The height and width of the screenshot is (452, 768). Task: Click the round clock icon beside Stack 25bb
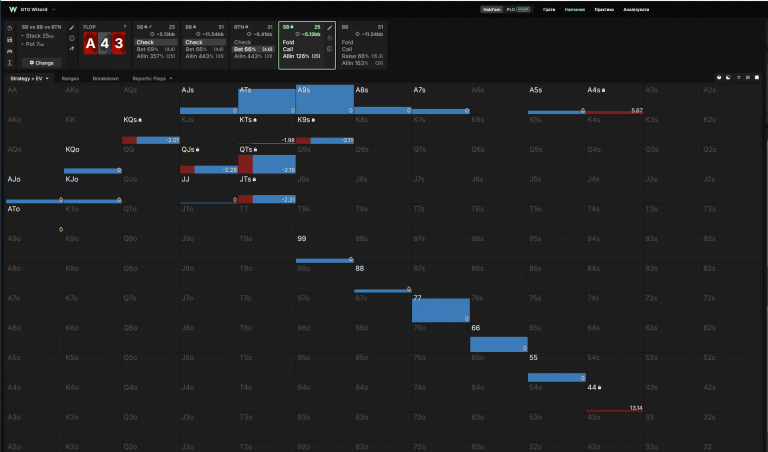[x=72, y=38]
